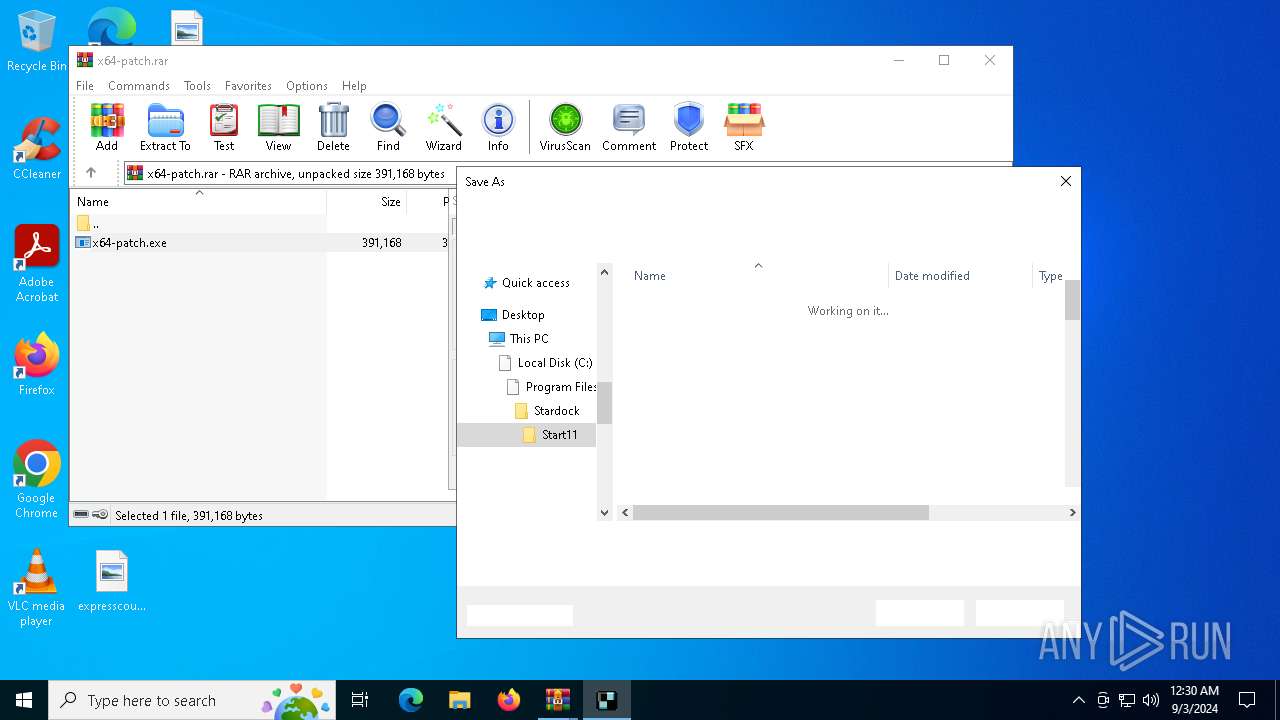Open VLC media player desktop shortcut

click(37, 588)
